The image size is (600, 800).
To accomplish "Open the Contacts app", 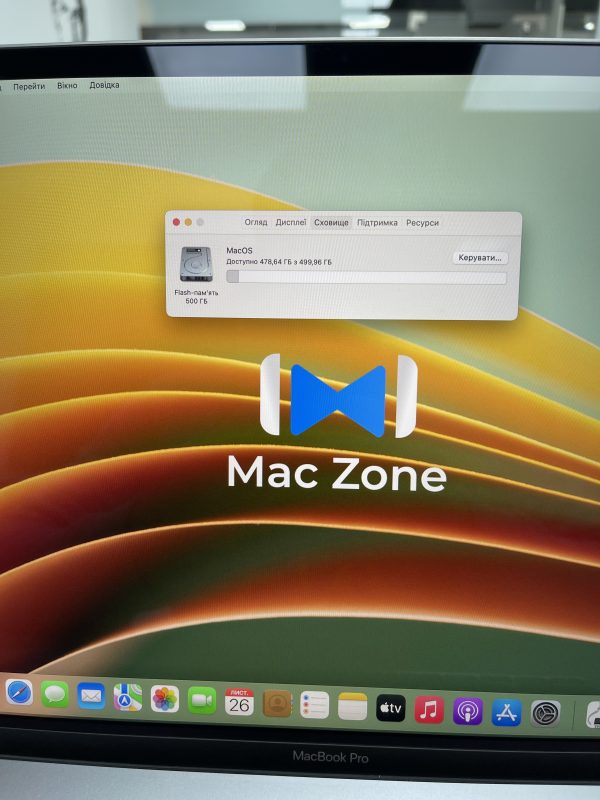I will click(x=277, y=704).
